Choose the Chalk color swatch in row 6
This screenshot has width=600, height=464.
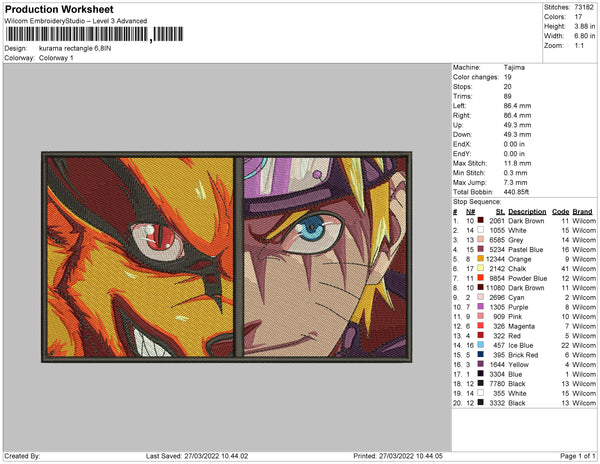pyautogui.click(x=480, y=268)
